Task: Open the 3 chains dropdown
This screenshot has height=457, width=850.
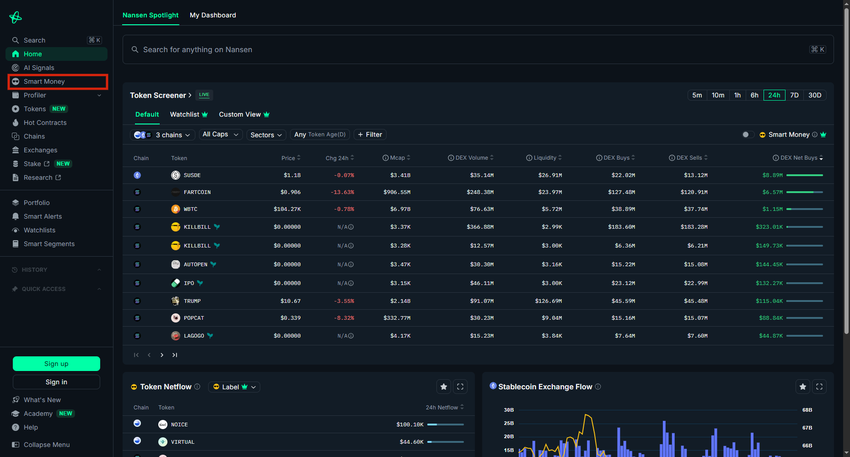Action: [163, 135]
